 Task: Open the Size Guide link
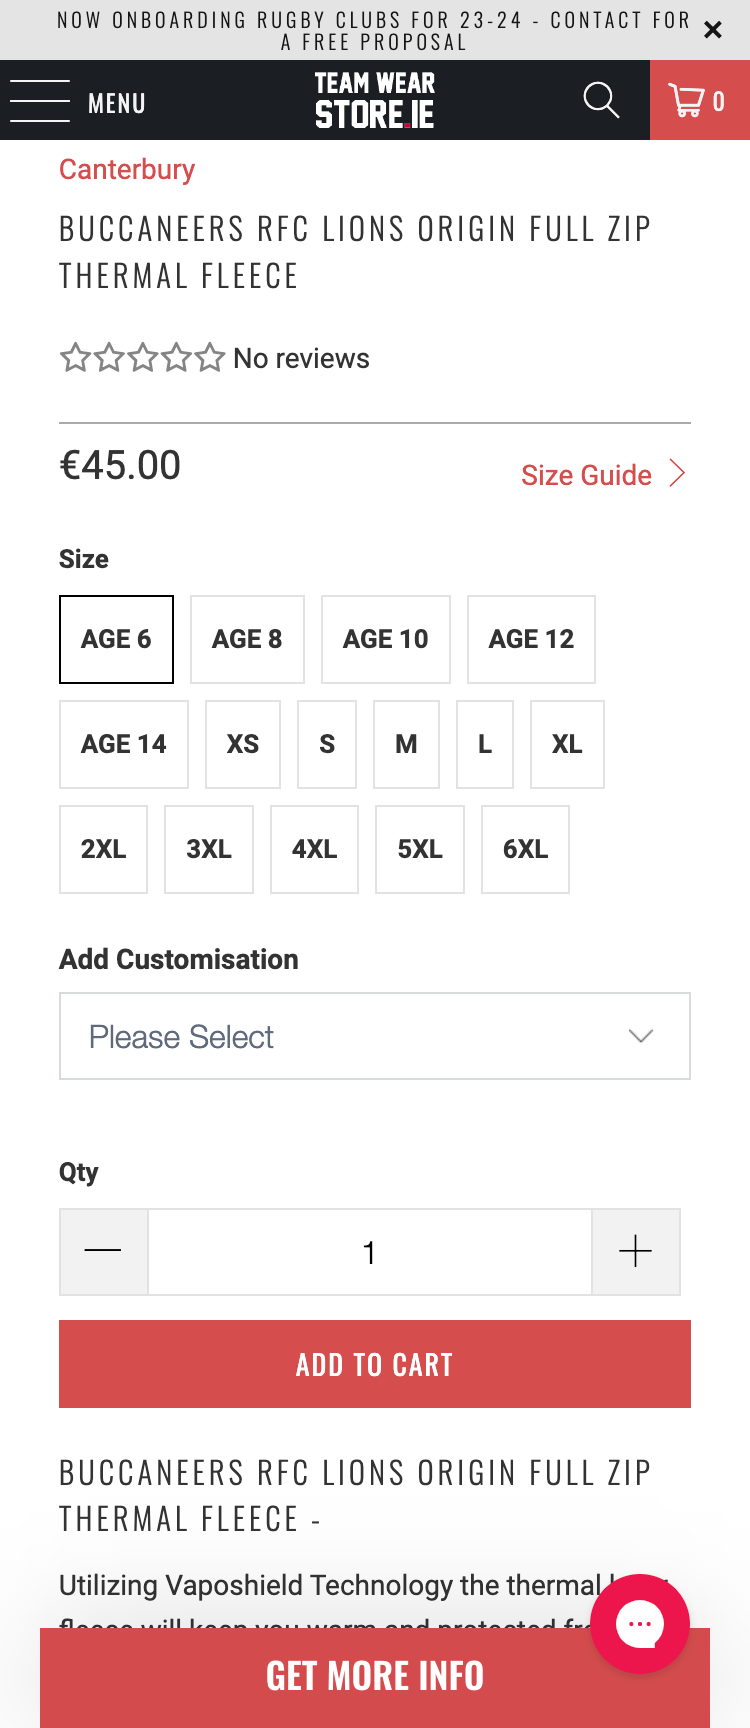603,475
